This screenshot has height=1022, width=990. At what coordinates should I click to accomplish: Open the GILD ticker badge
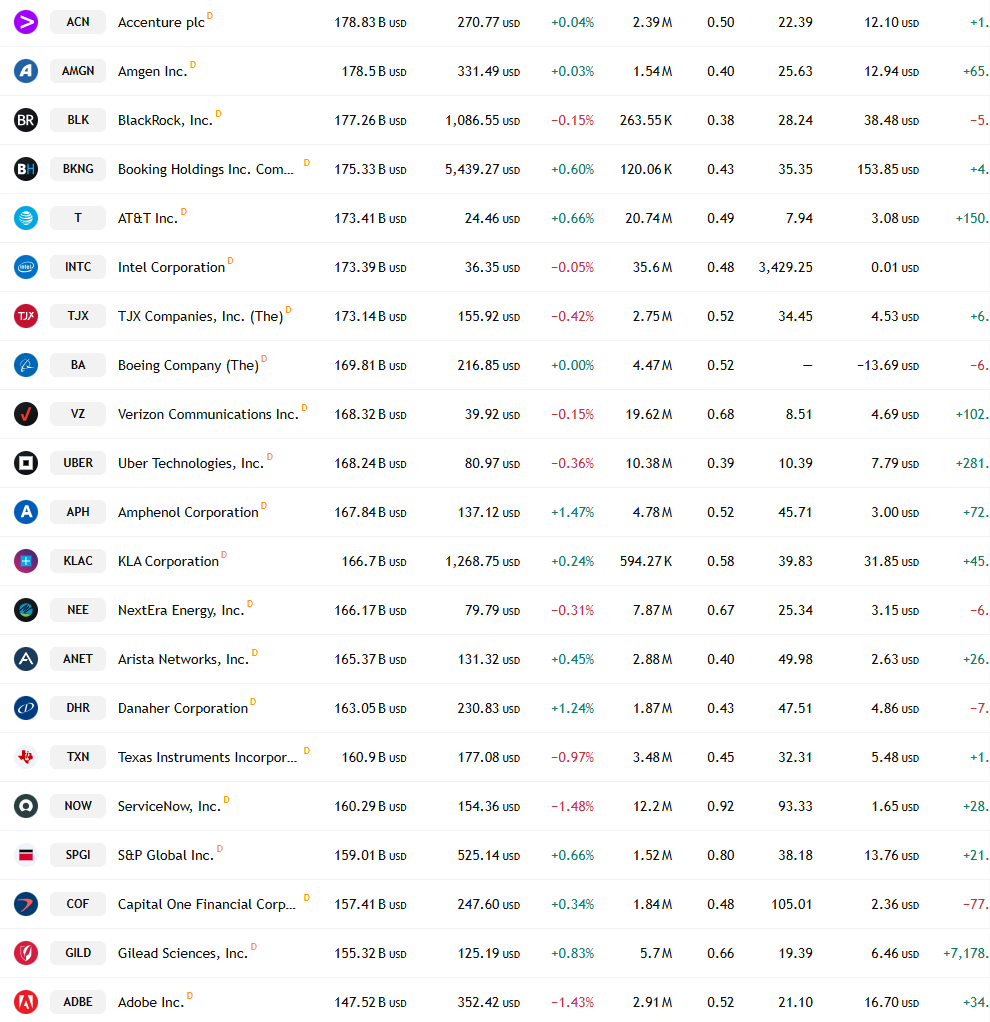pyautogui.click(x=78, y=953)
